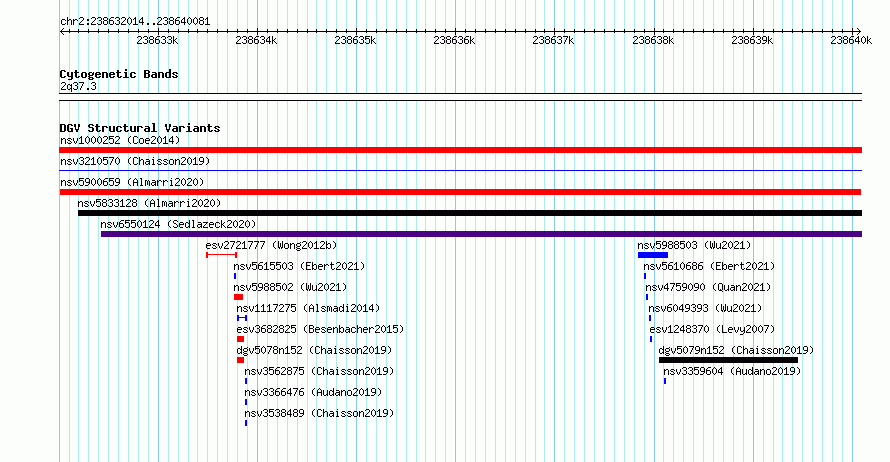Click nsv1117275 (Alsmadi2014) label
This screenshot has width=890, height=462.
coord(308,308)
